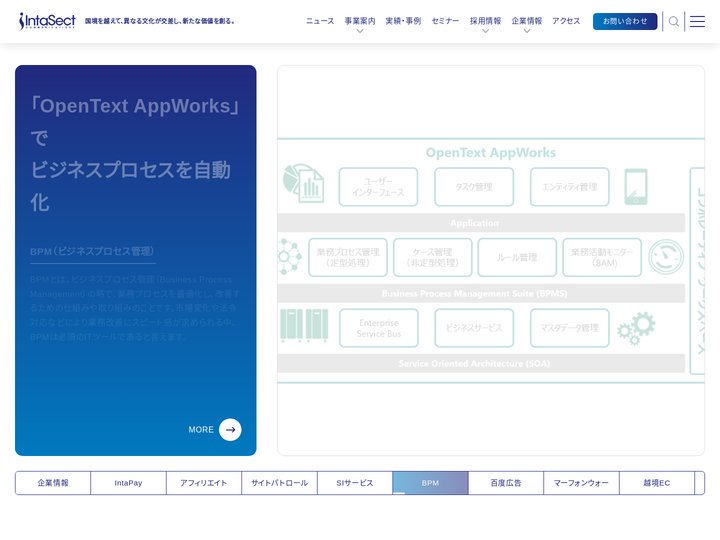Click Business Process Management Suite label
This screenshot has width=720, height=540.
pos(474,293)
